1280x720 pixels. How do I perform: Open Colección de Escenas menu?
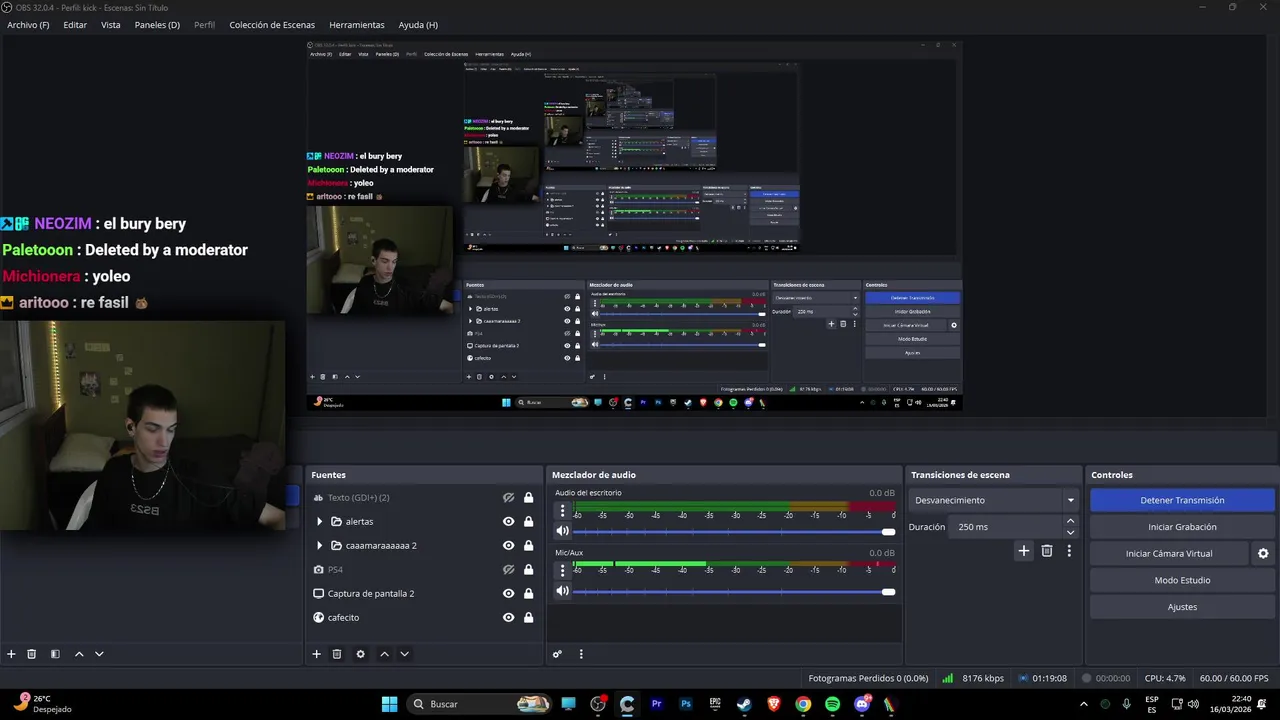coord(272,25)
